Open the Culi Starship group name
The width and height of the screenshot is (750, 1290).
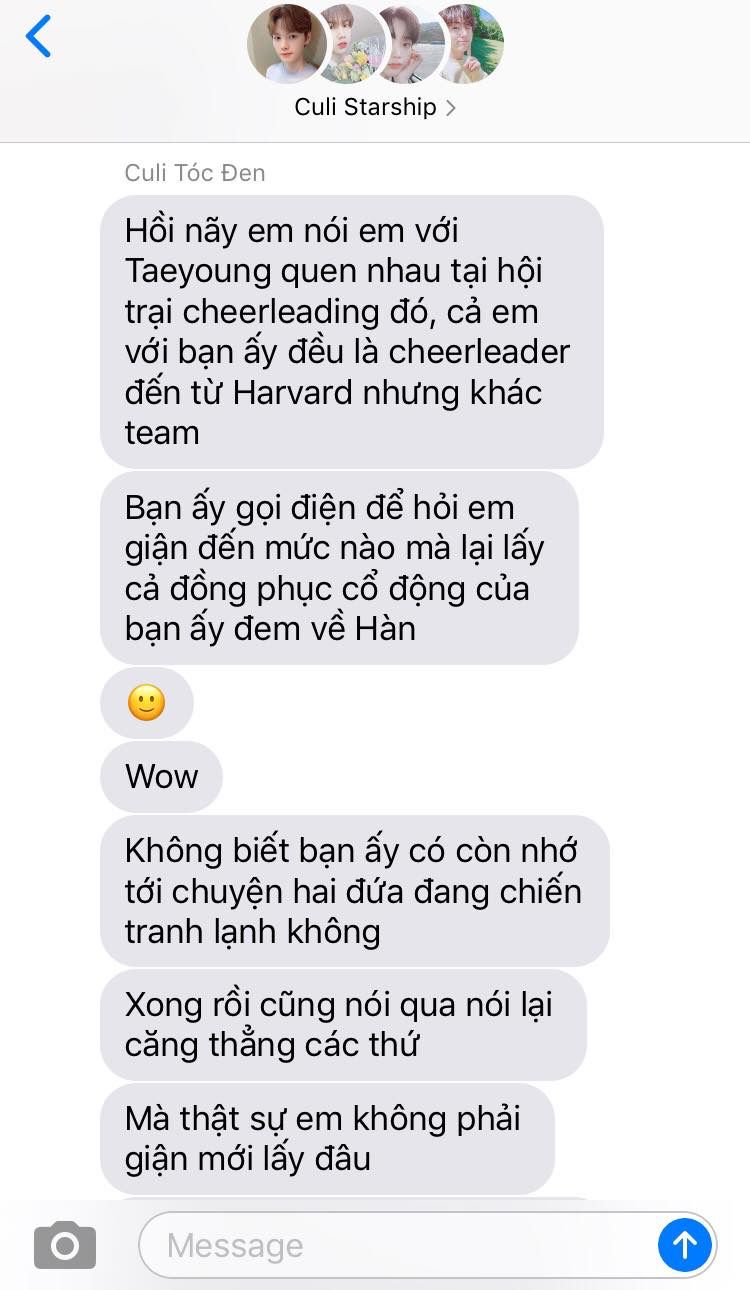pos(366,107)
